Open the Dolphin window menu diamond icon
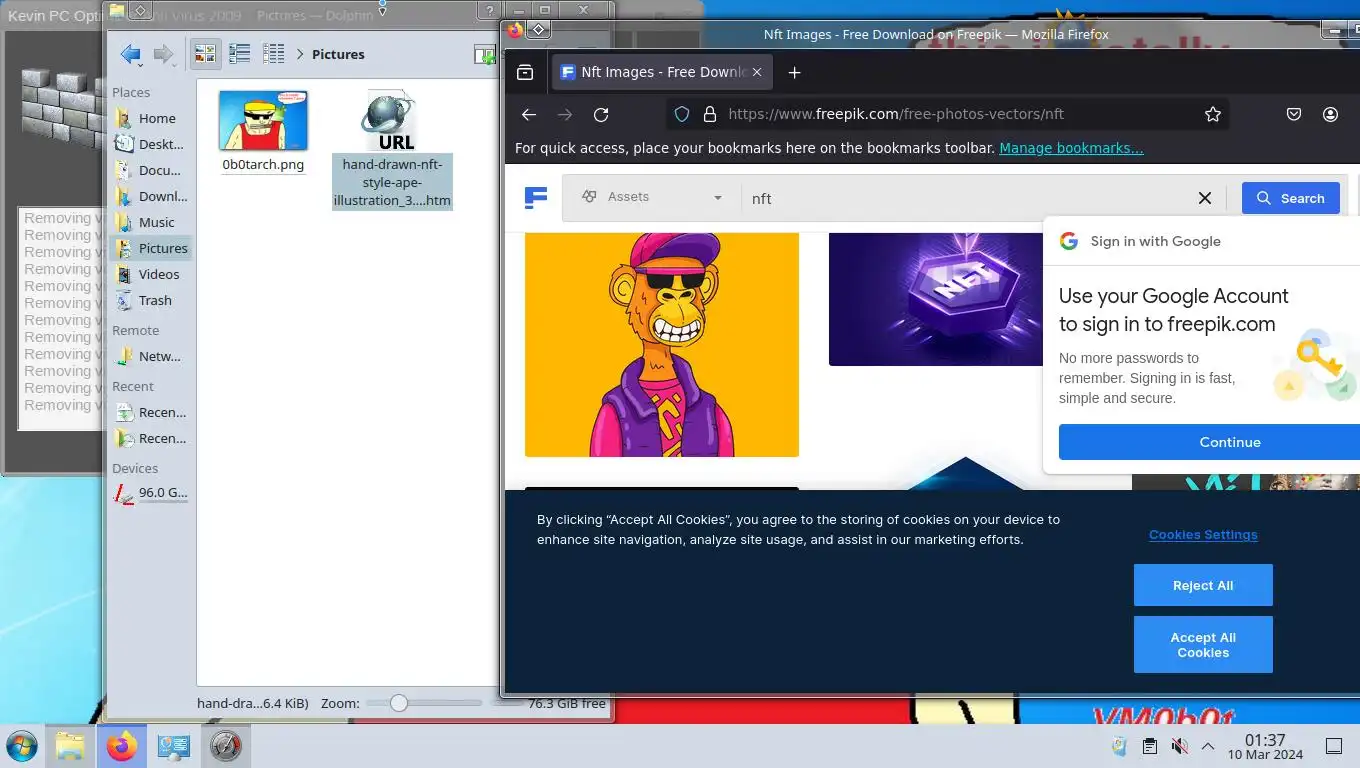 point(141,10)
